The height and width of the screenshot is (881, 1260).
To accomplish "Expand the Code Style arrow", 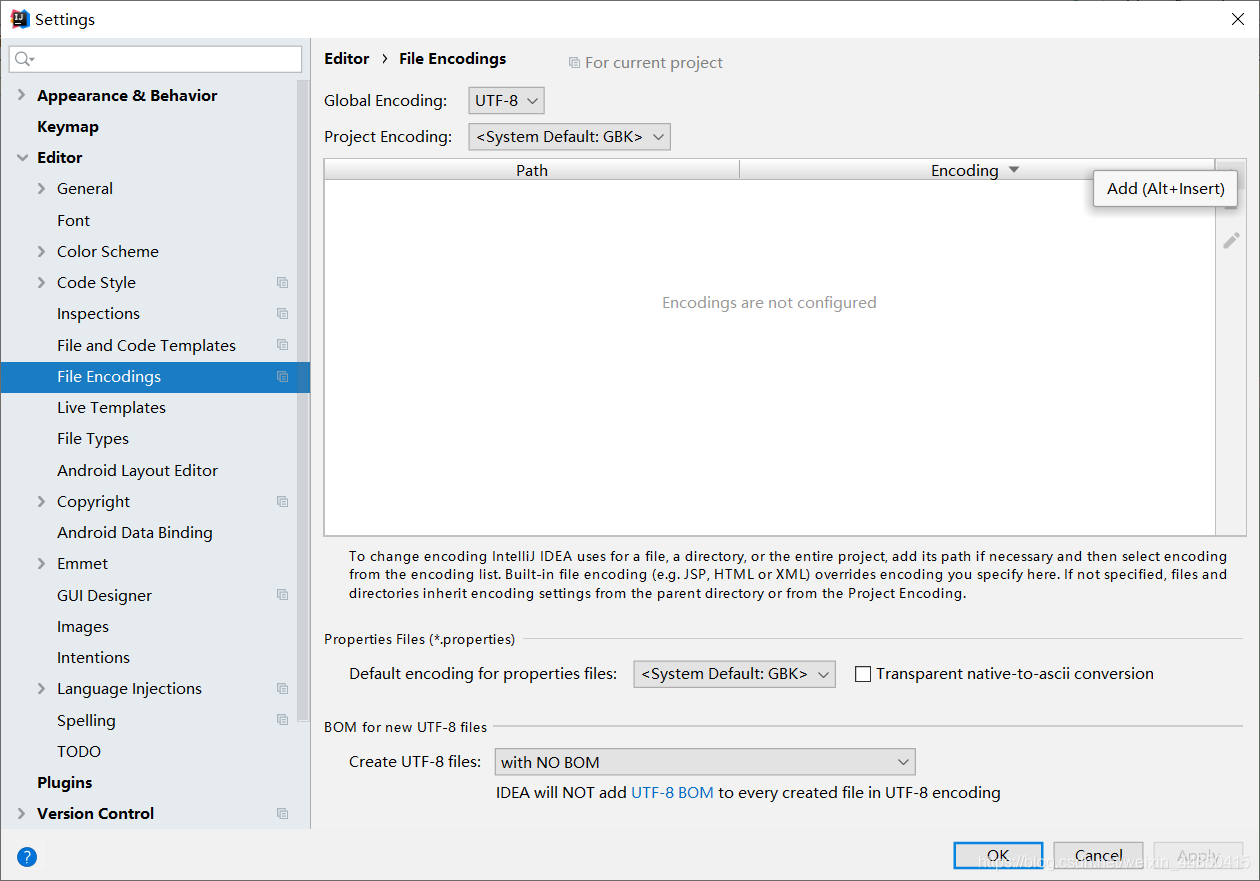I will [41, 283].
